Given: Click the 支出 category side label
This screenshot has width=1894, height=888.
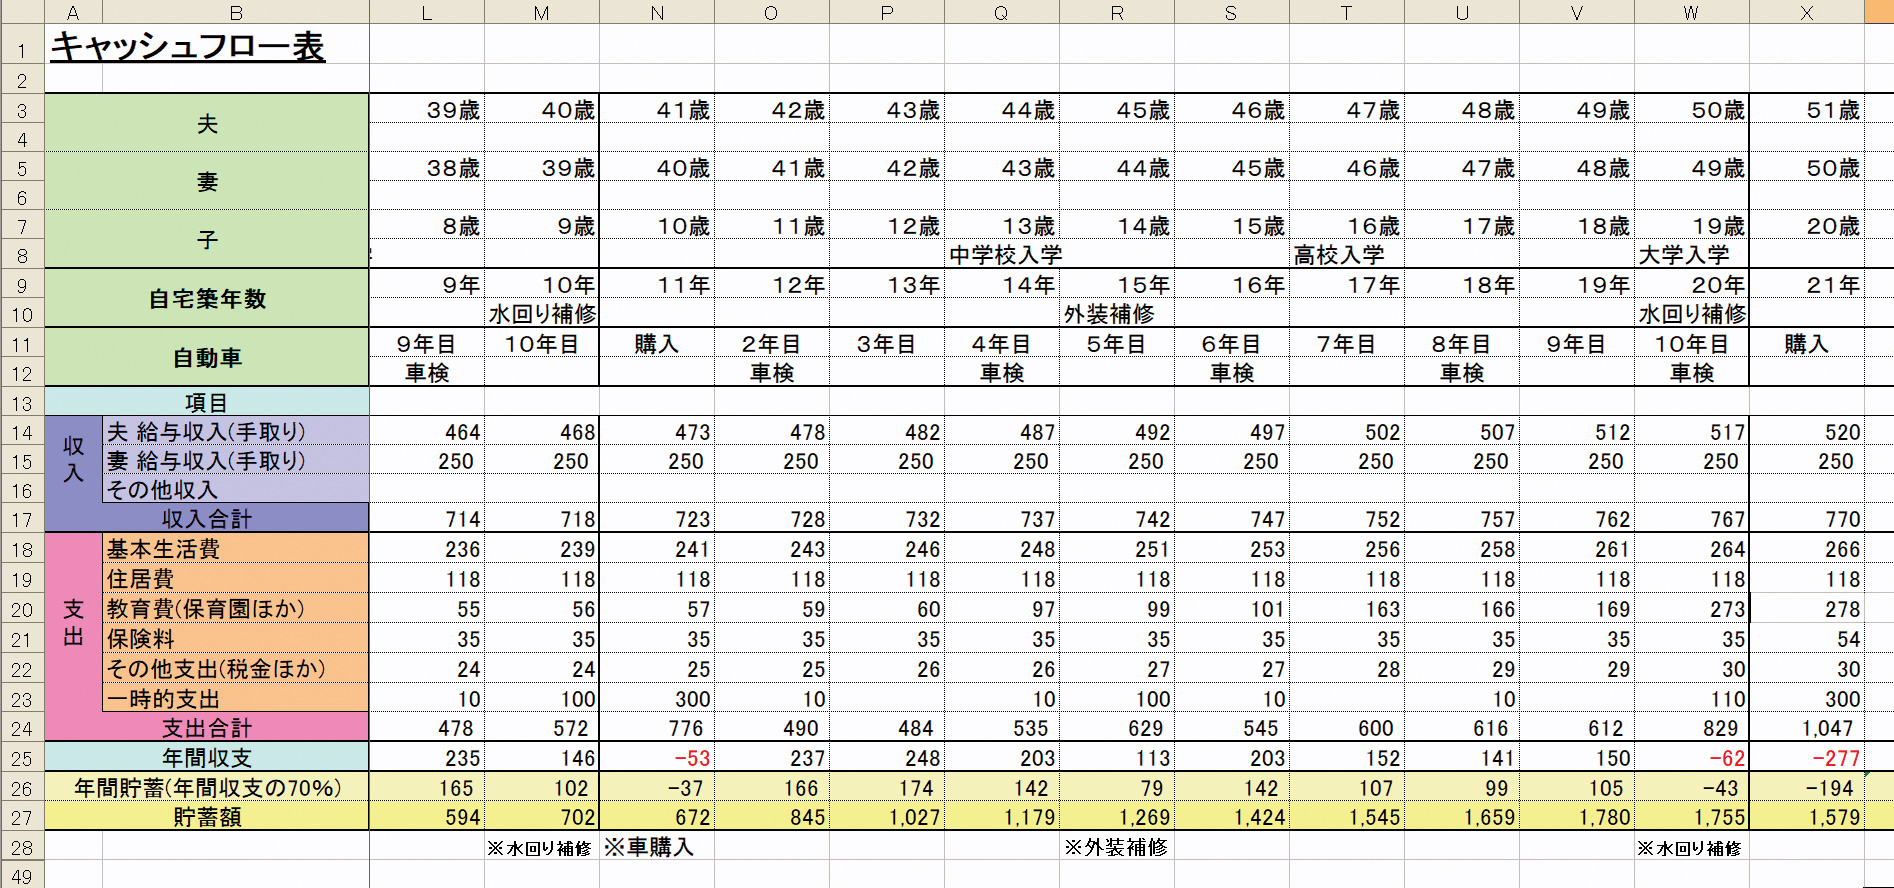Looking at the screenshot, I should coord(74,623).
